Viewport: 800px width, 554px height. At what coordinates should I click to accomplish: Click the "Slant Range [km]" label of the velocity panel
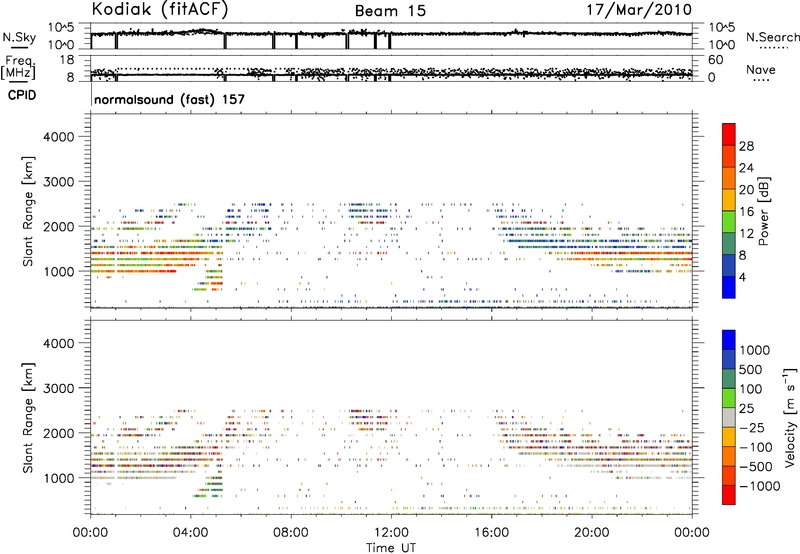pos(28,417)
